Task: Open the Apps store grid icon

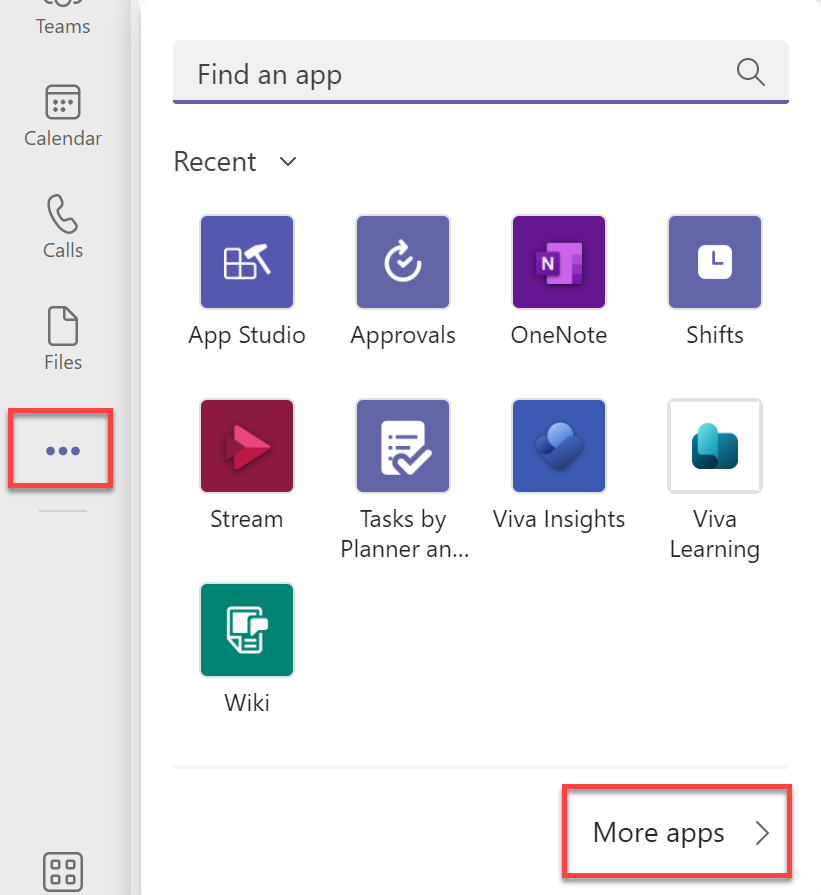Action: point(63,872)
